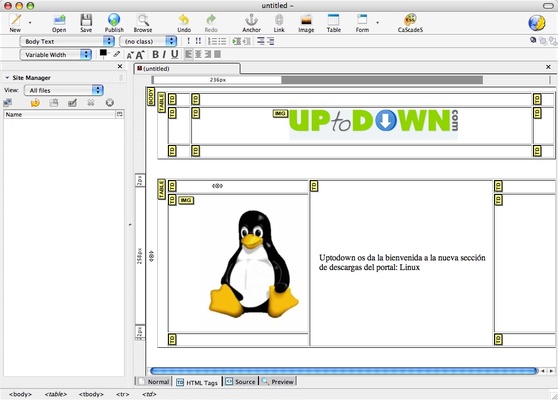Toggle bold formatting
The width and height of the screenshot is (558, 400).
pos(155,54)
